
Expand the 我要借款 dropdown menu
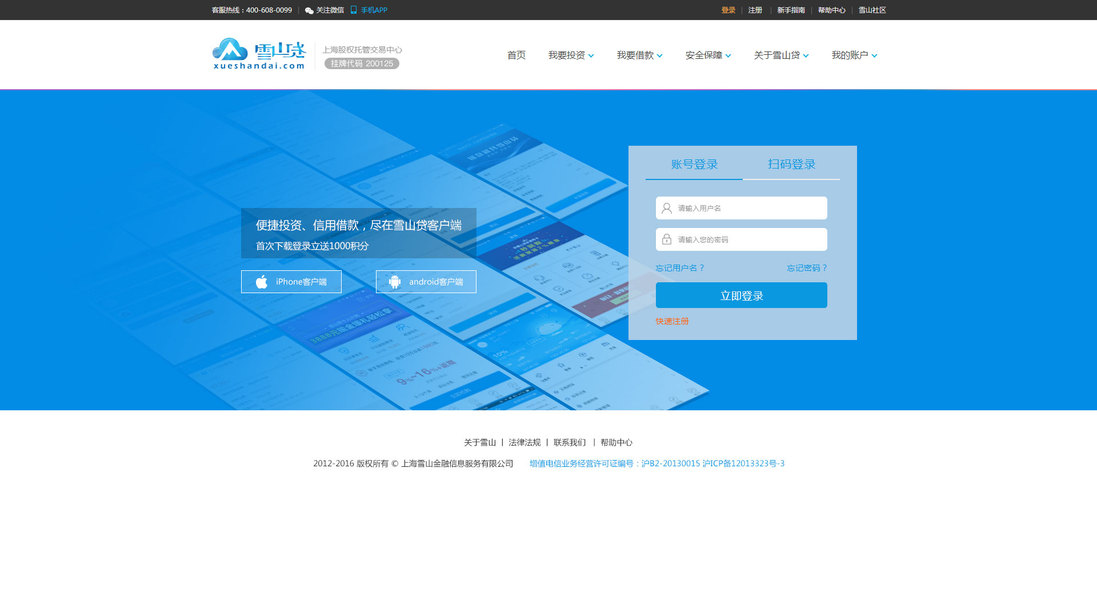point(639,55)
